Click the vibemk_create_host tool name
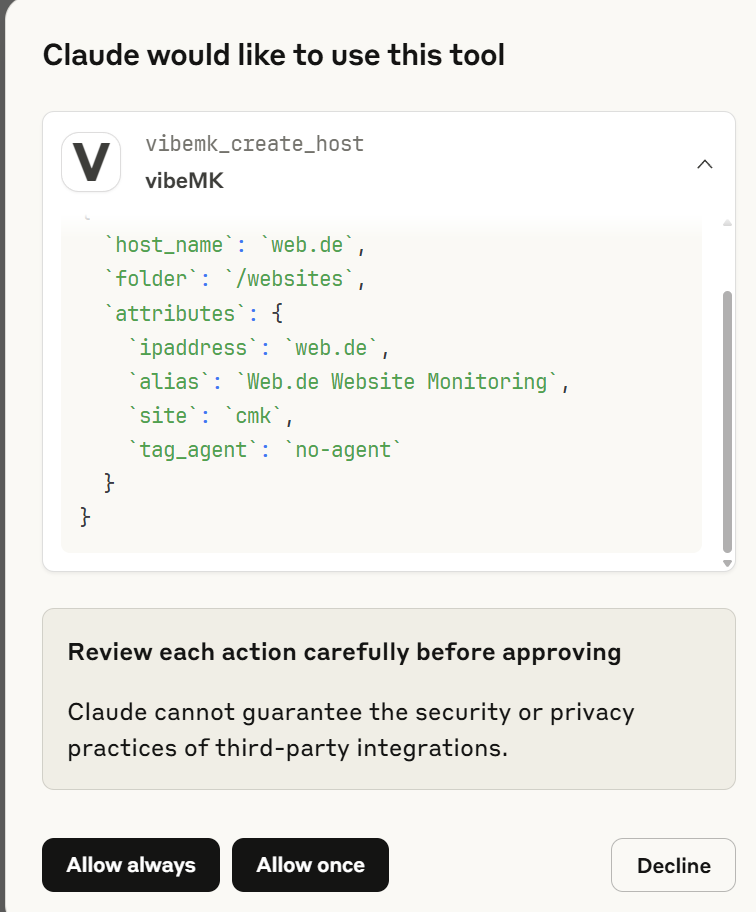Screen dimensions: 756x912 tap(254, 144)
